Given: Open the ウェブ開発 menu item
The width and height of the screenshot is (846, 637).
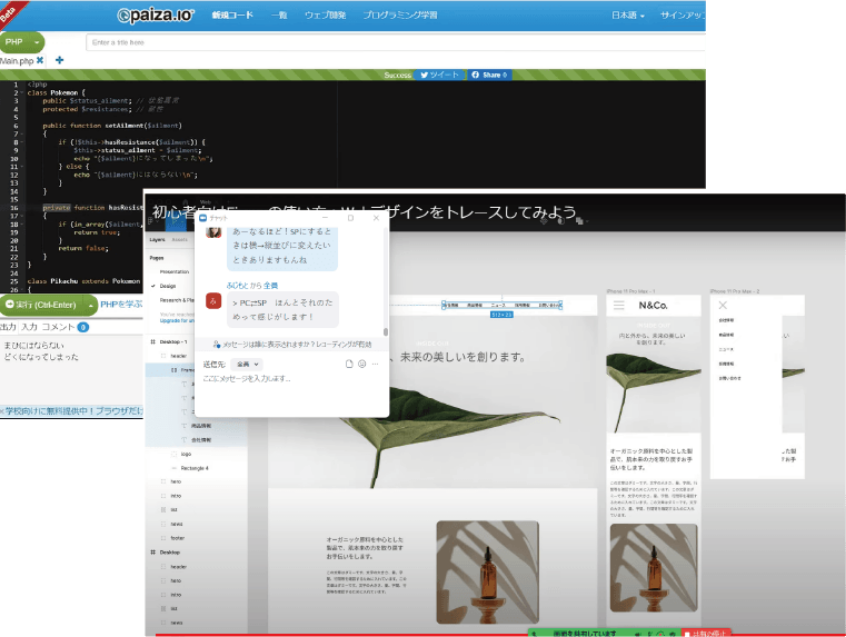Looking at the screenshot, I should [x=325, y=16].
